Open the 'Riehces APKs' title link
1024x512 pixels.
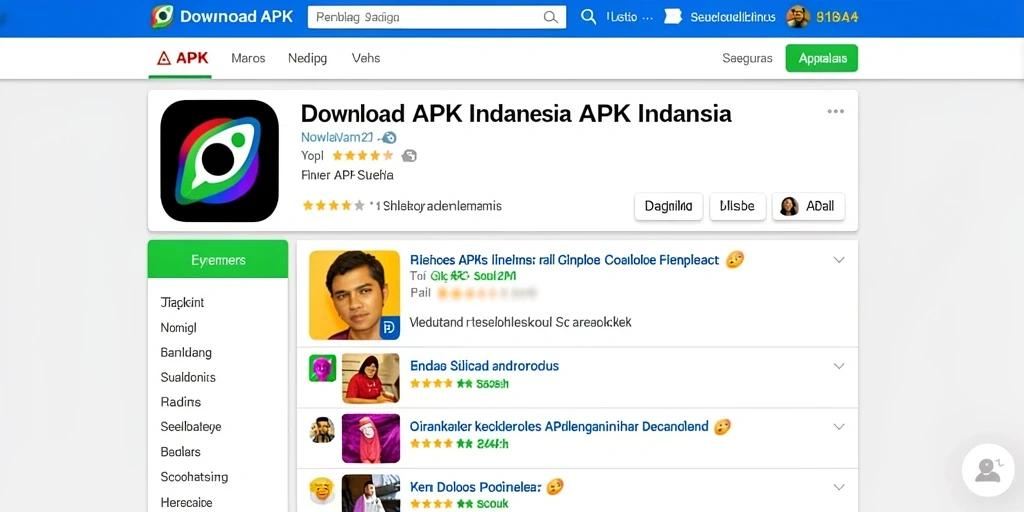(564, 260)
